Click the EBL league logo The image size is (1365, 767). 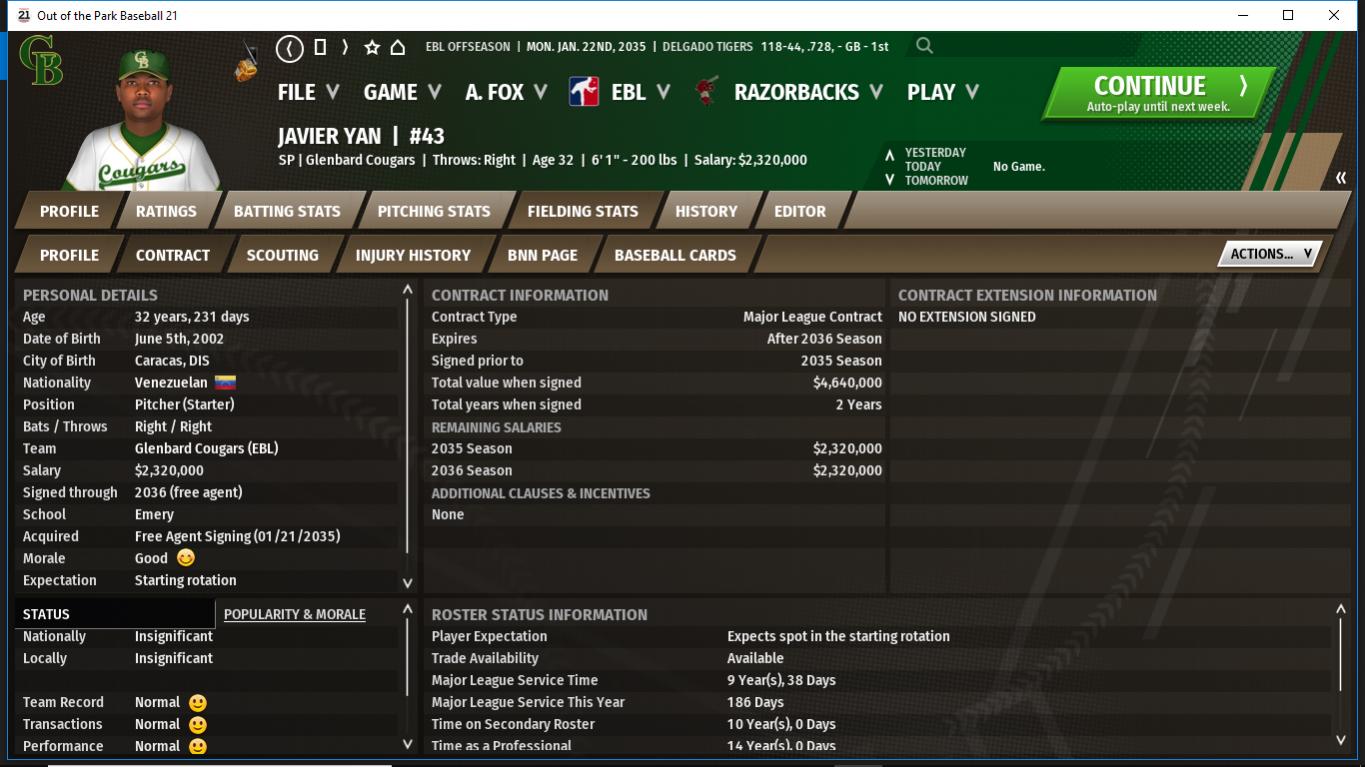(x=584, y=92)
